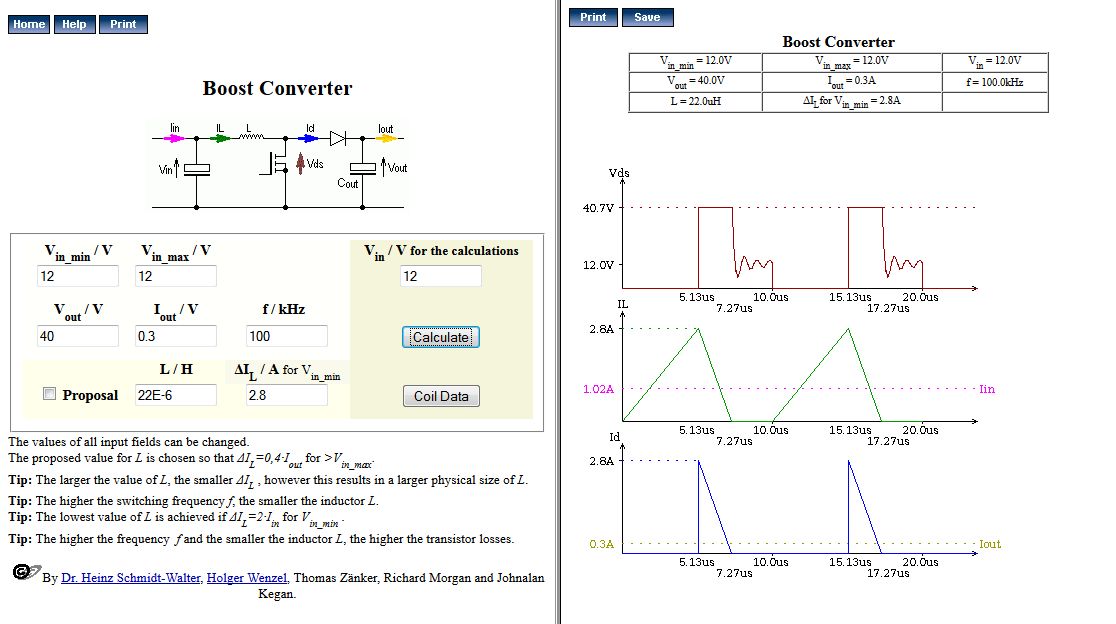
Task: Save the Boost Converter graph results
Action: (647, 17)
